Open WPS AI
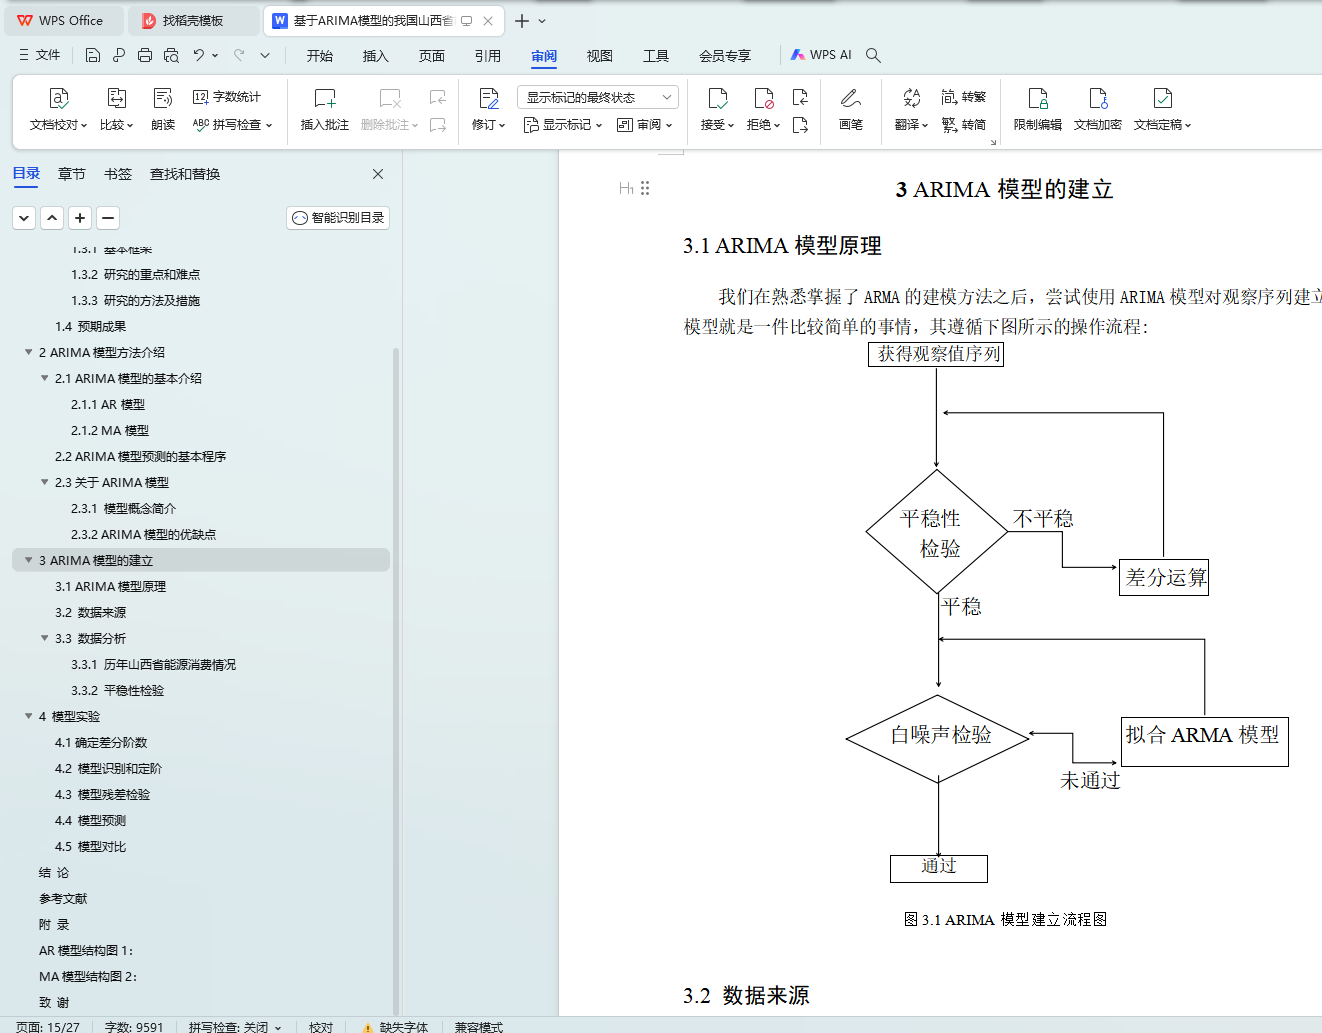 point(821,55)
